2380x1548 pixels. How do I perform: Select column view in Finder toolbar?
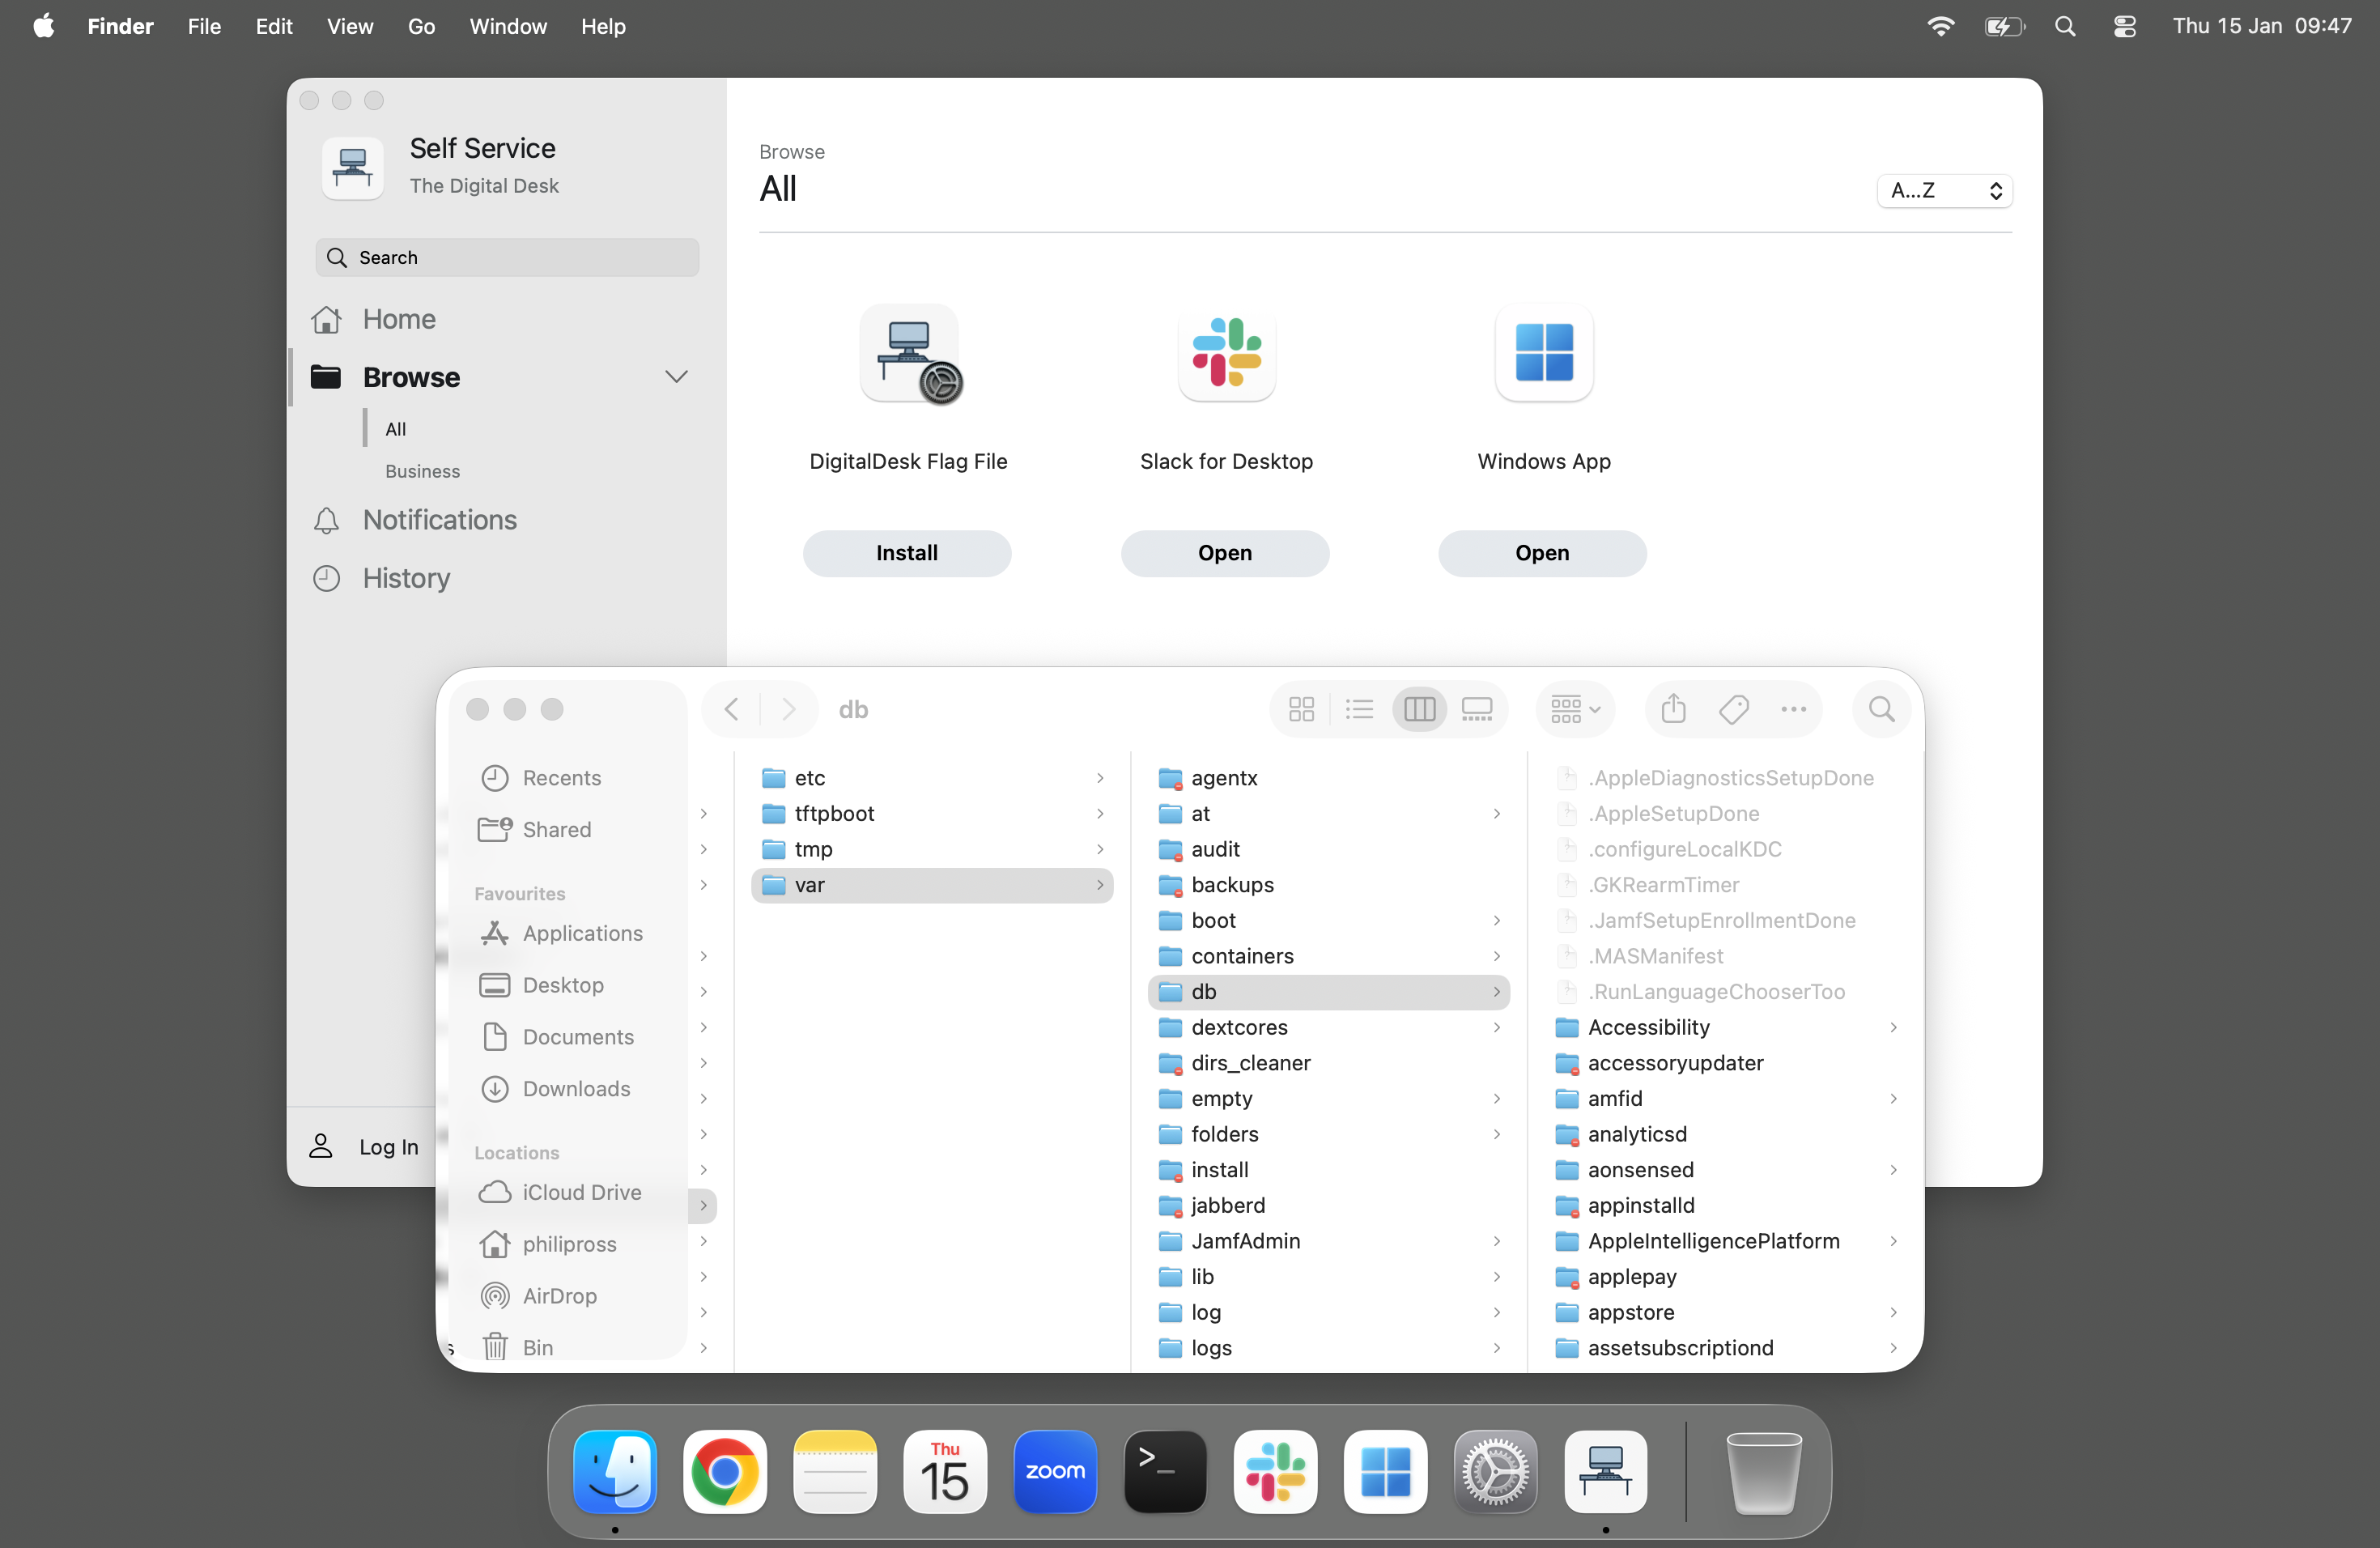click(1419, 709)
